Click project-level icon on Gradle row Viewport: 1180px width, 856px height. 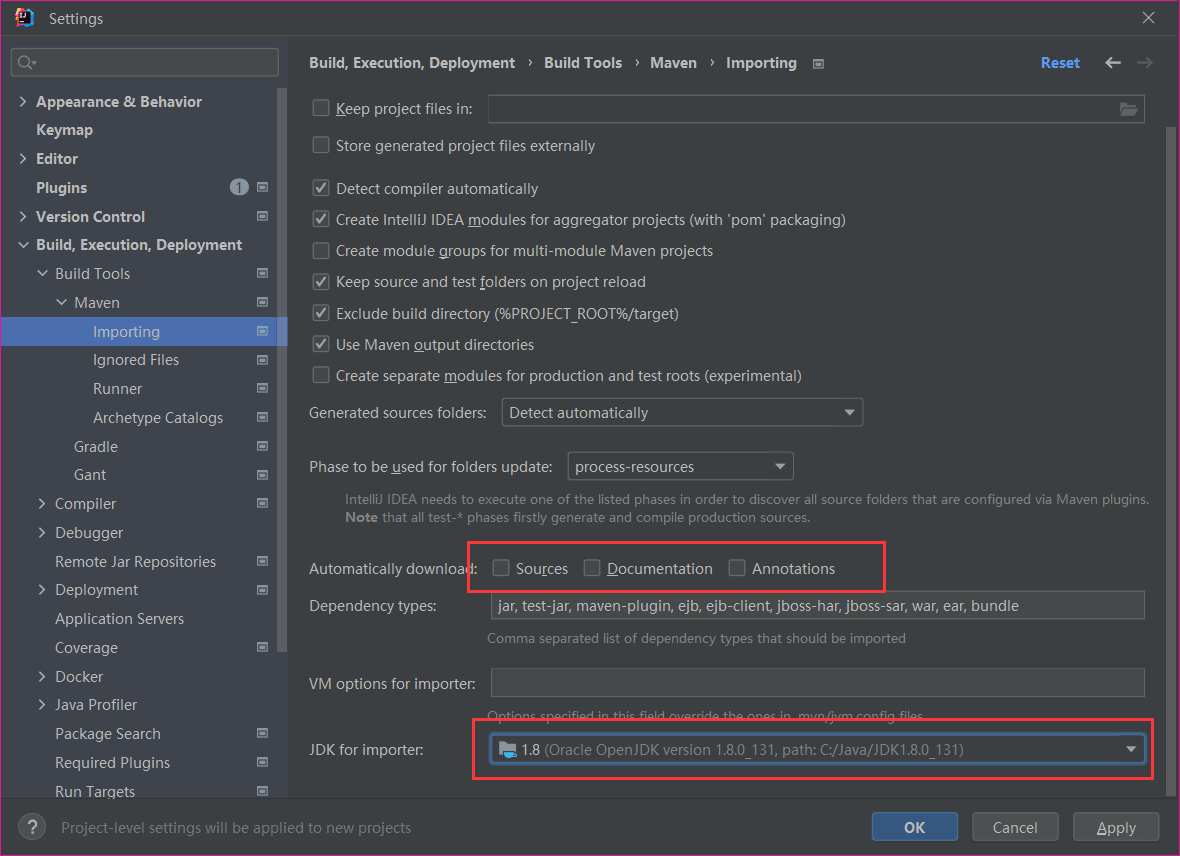[x=262, y=446]
